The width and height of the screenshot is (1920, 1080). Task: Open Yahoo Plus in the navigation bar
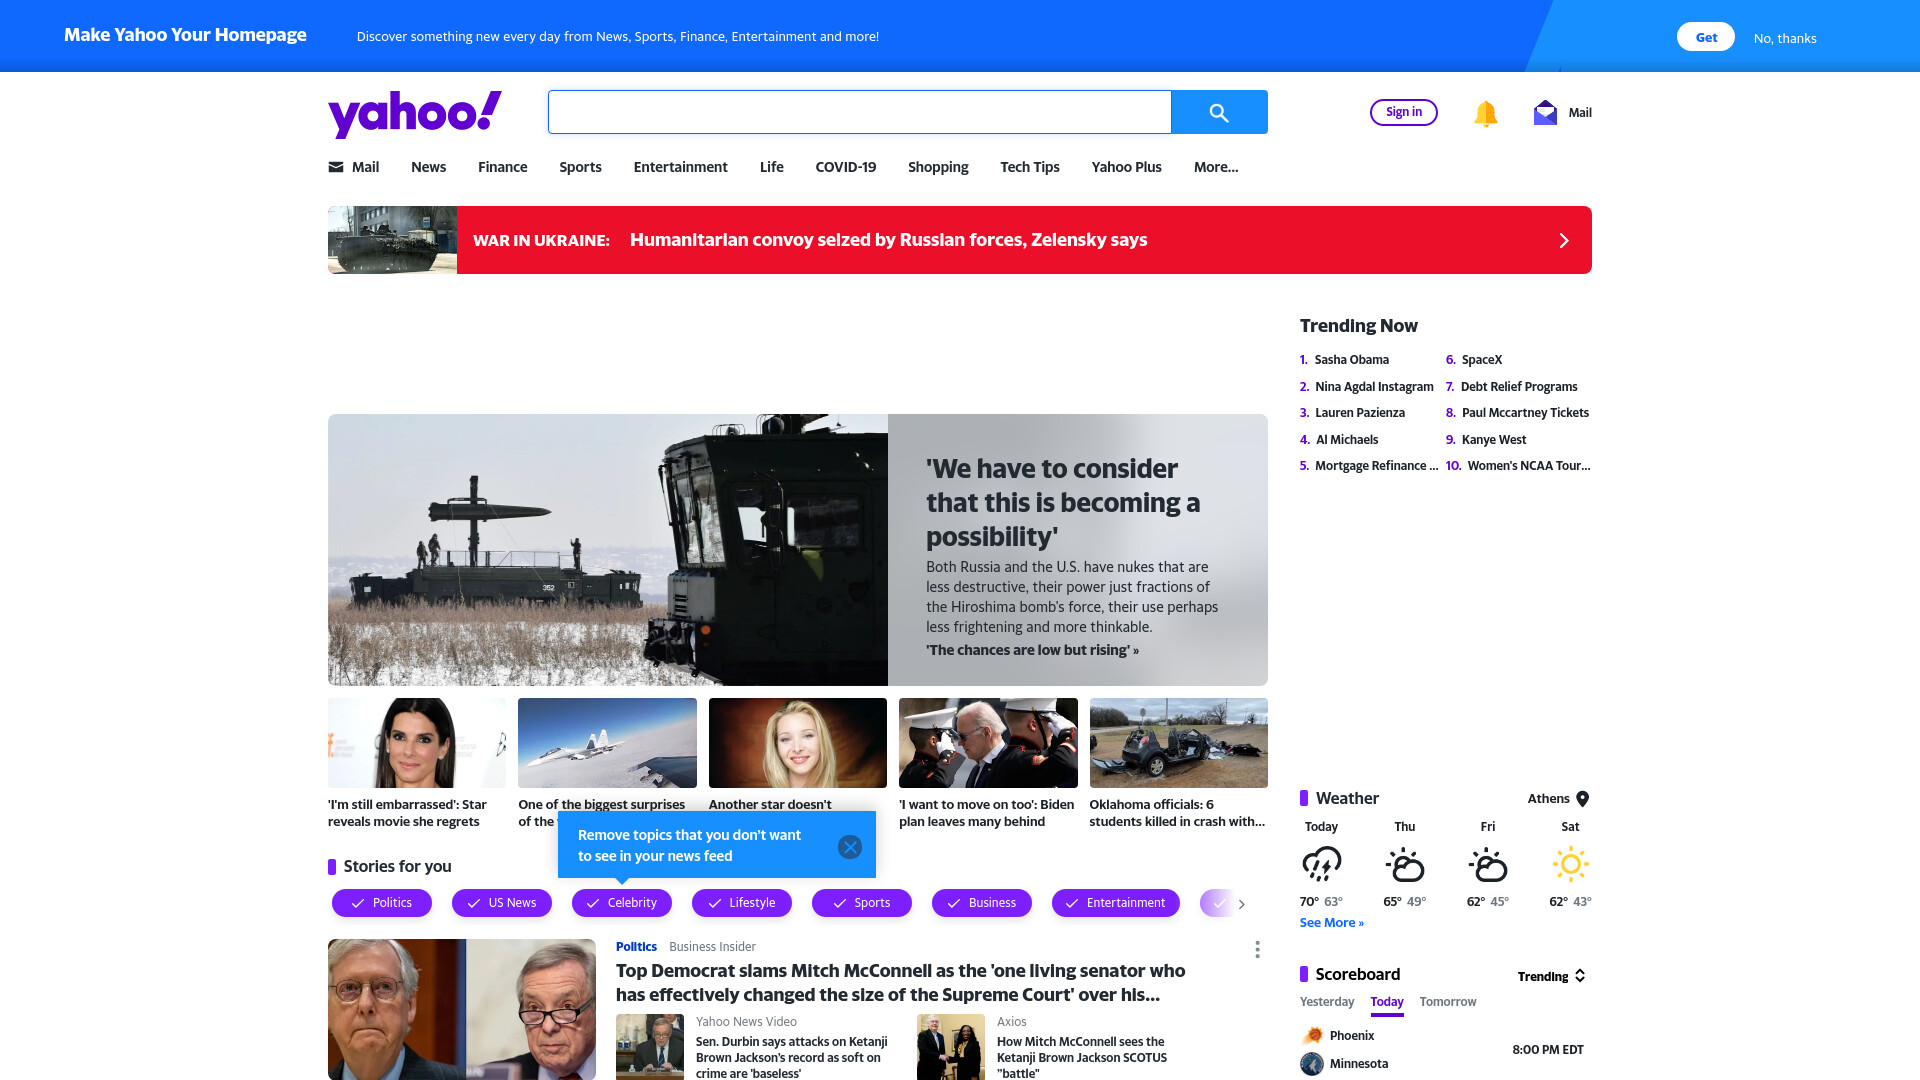pyautogui.click(x=1126, y=167)
